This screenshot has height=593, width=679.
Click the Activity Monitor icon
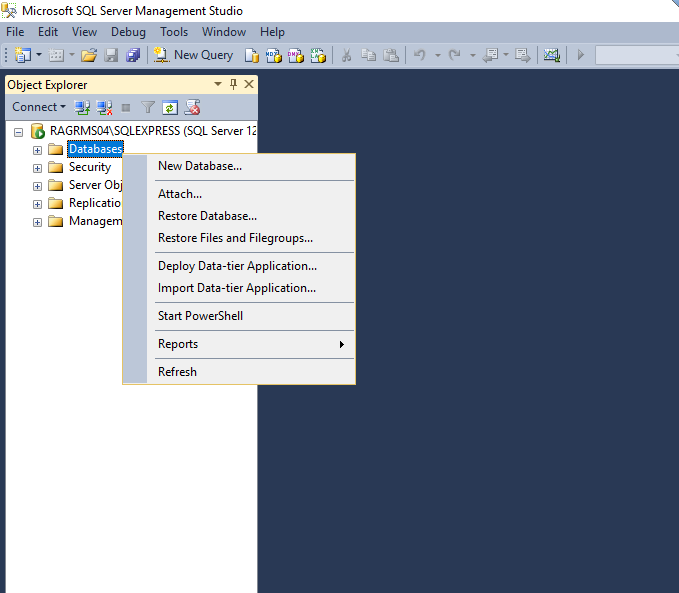point(552,55)
